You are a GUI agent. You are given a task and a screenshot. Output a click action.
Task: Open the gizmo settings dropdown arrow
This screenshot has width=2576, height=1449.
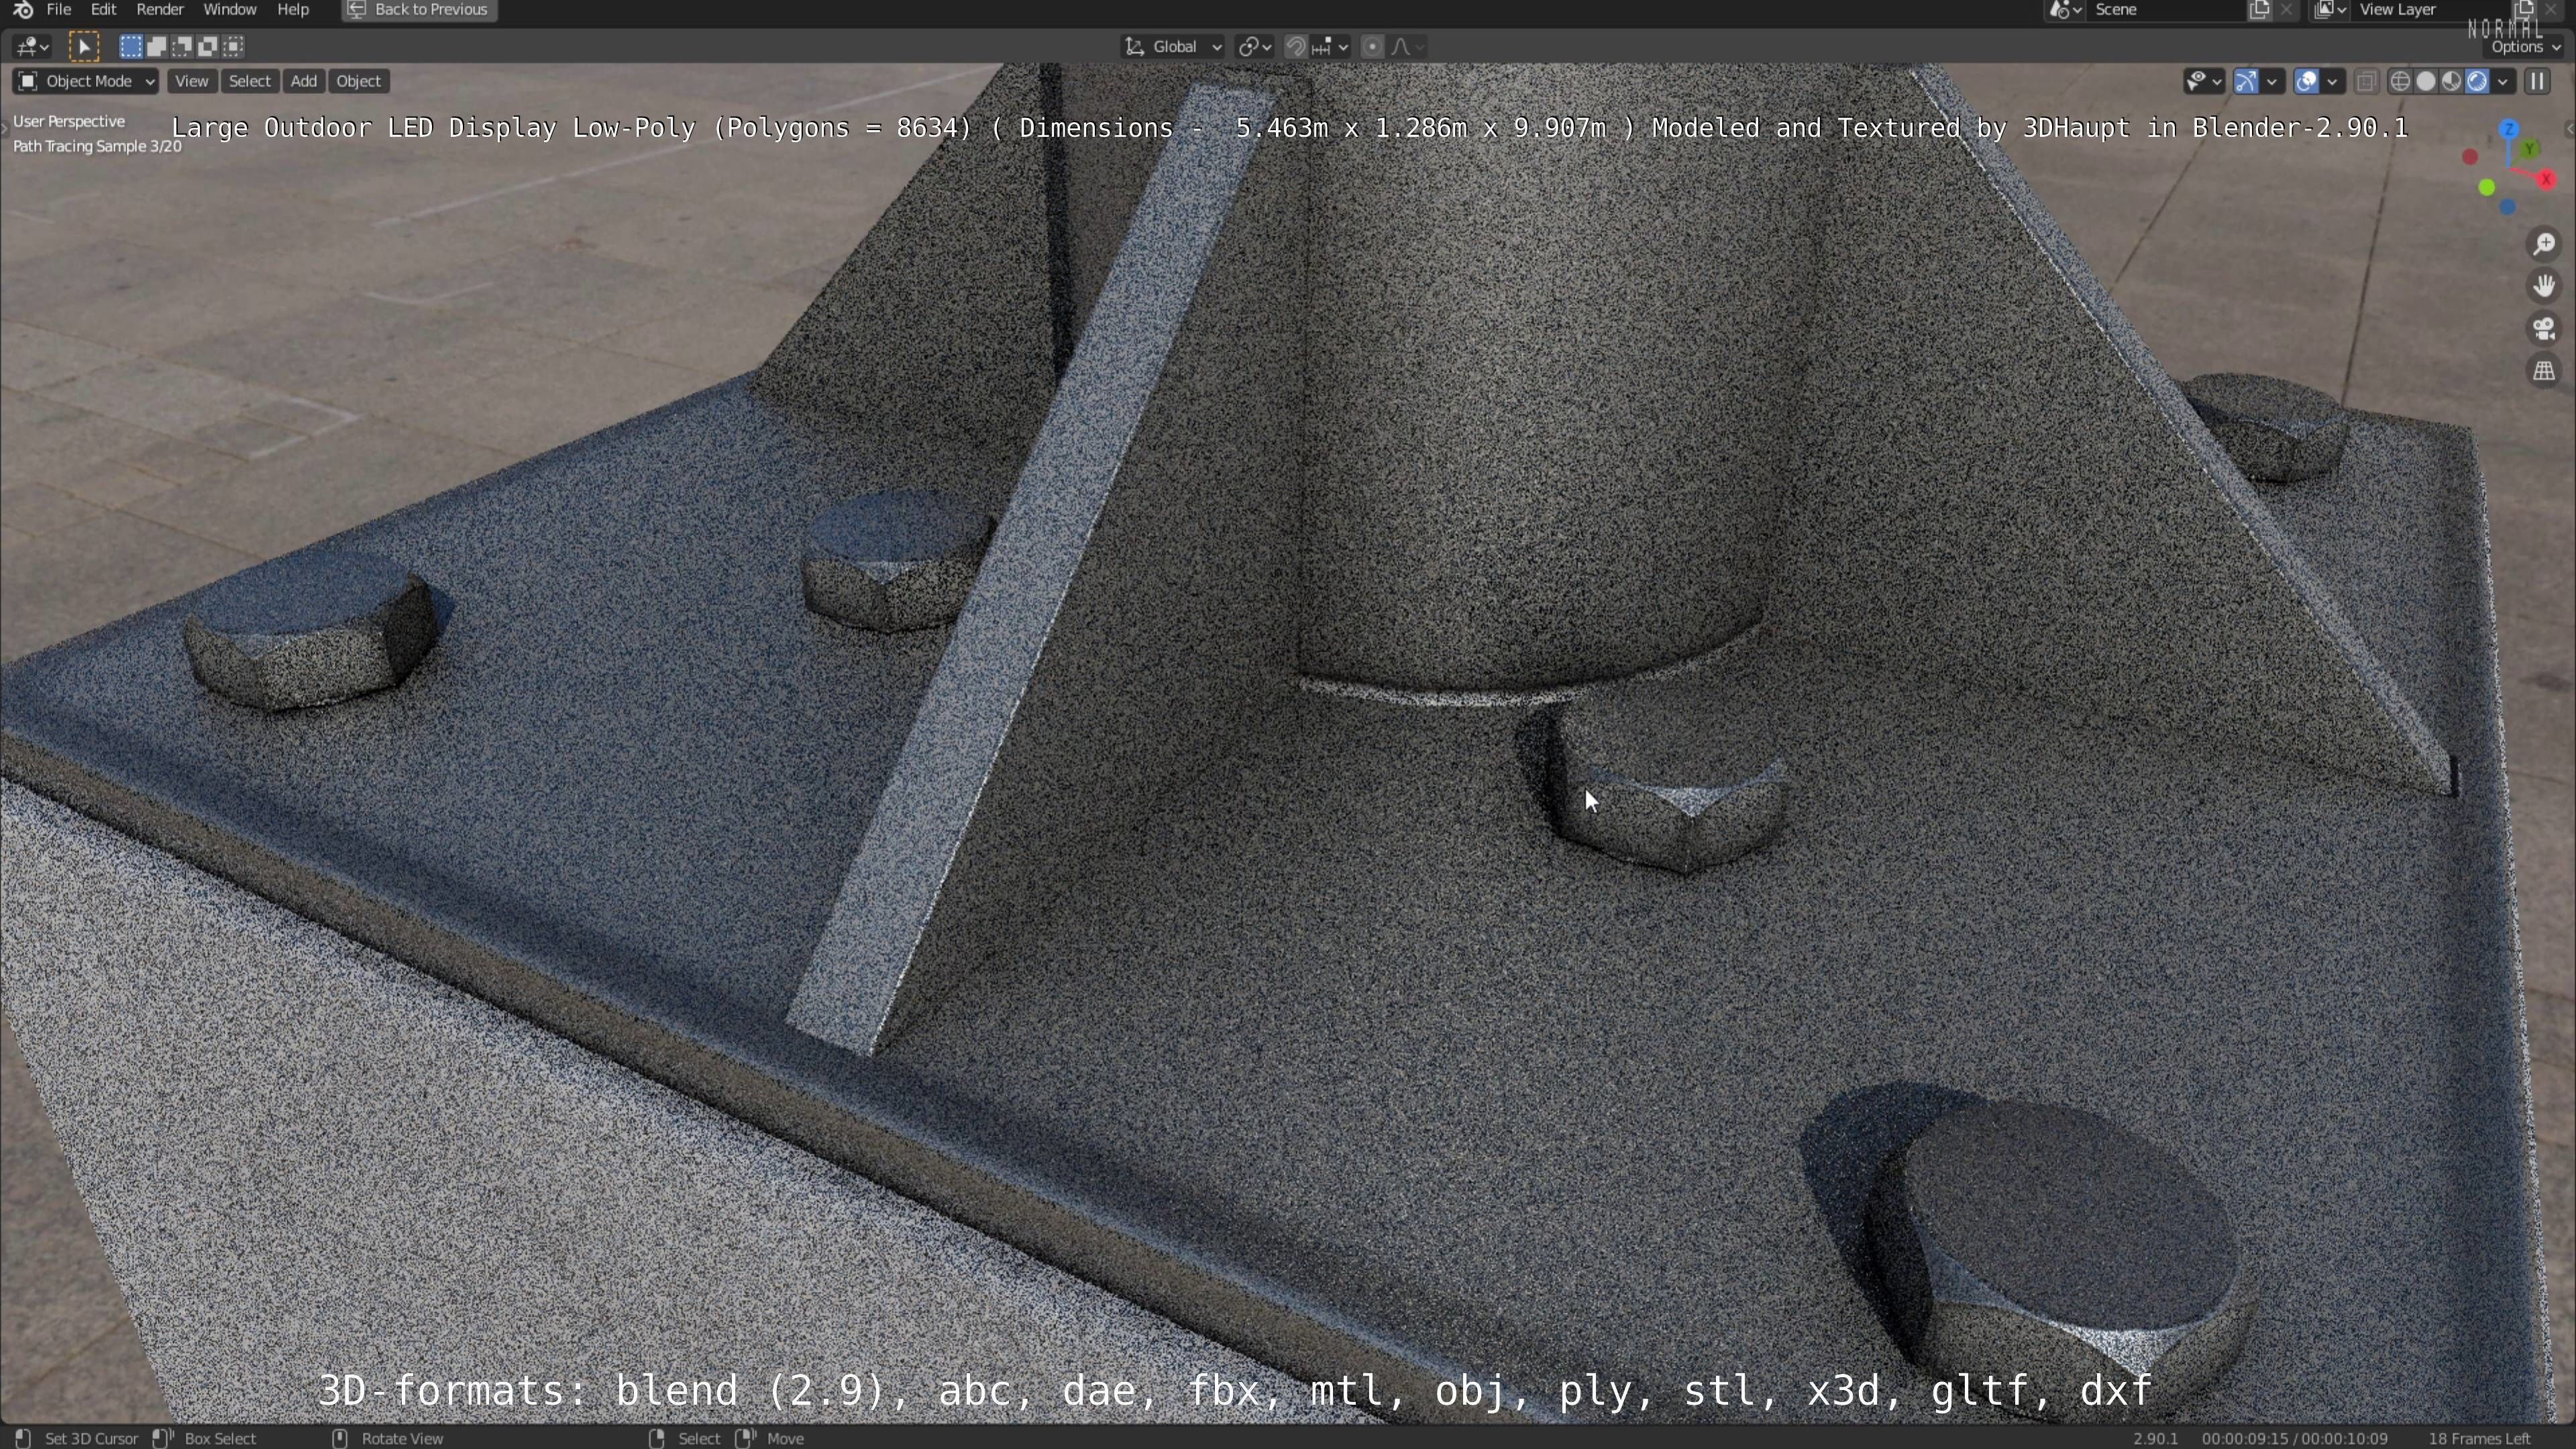(x=2272, y=81)
